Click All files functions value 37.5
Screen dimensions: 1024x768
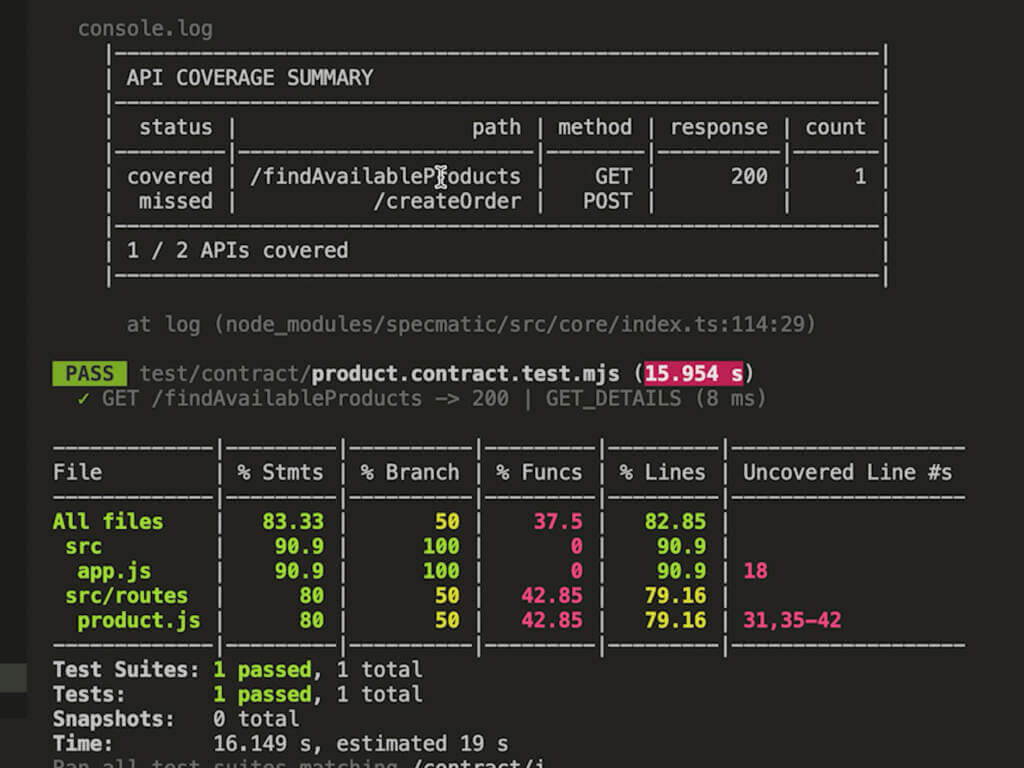[x=558, y=522]
